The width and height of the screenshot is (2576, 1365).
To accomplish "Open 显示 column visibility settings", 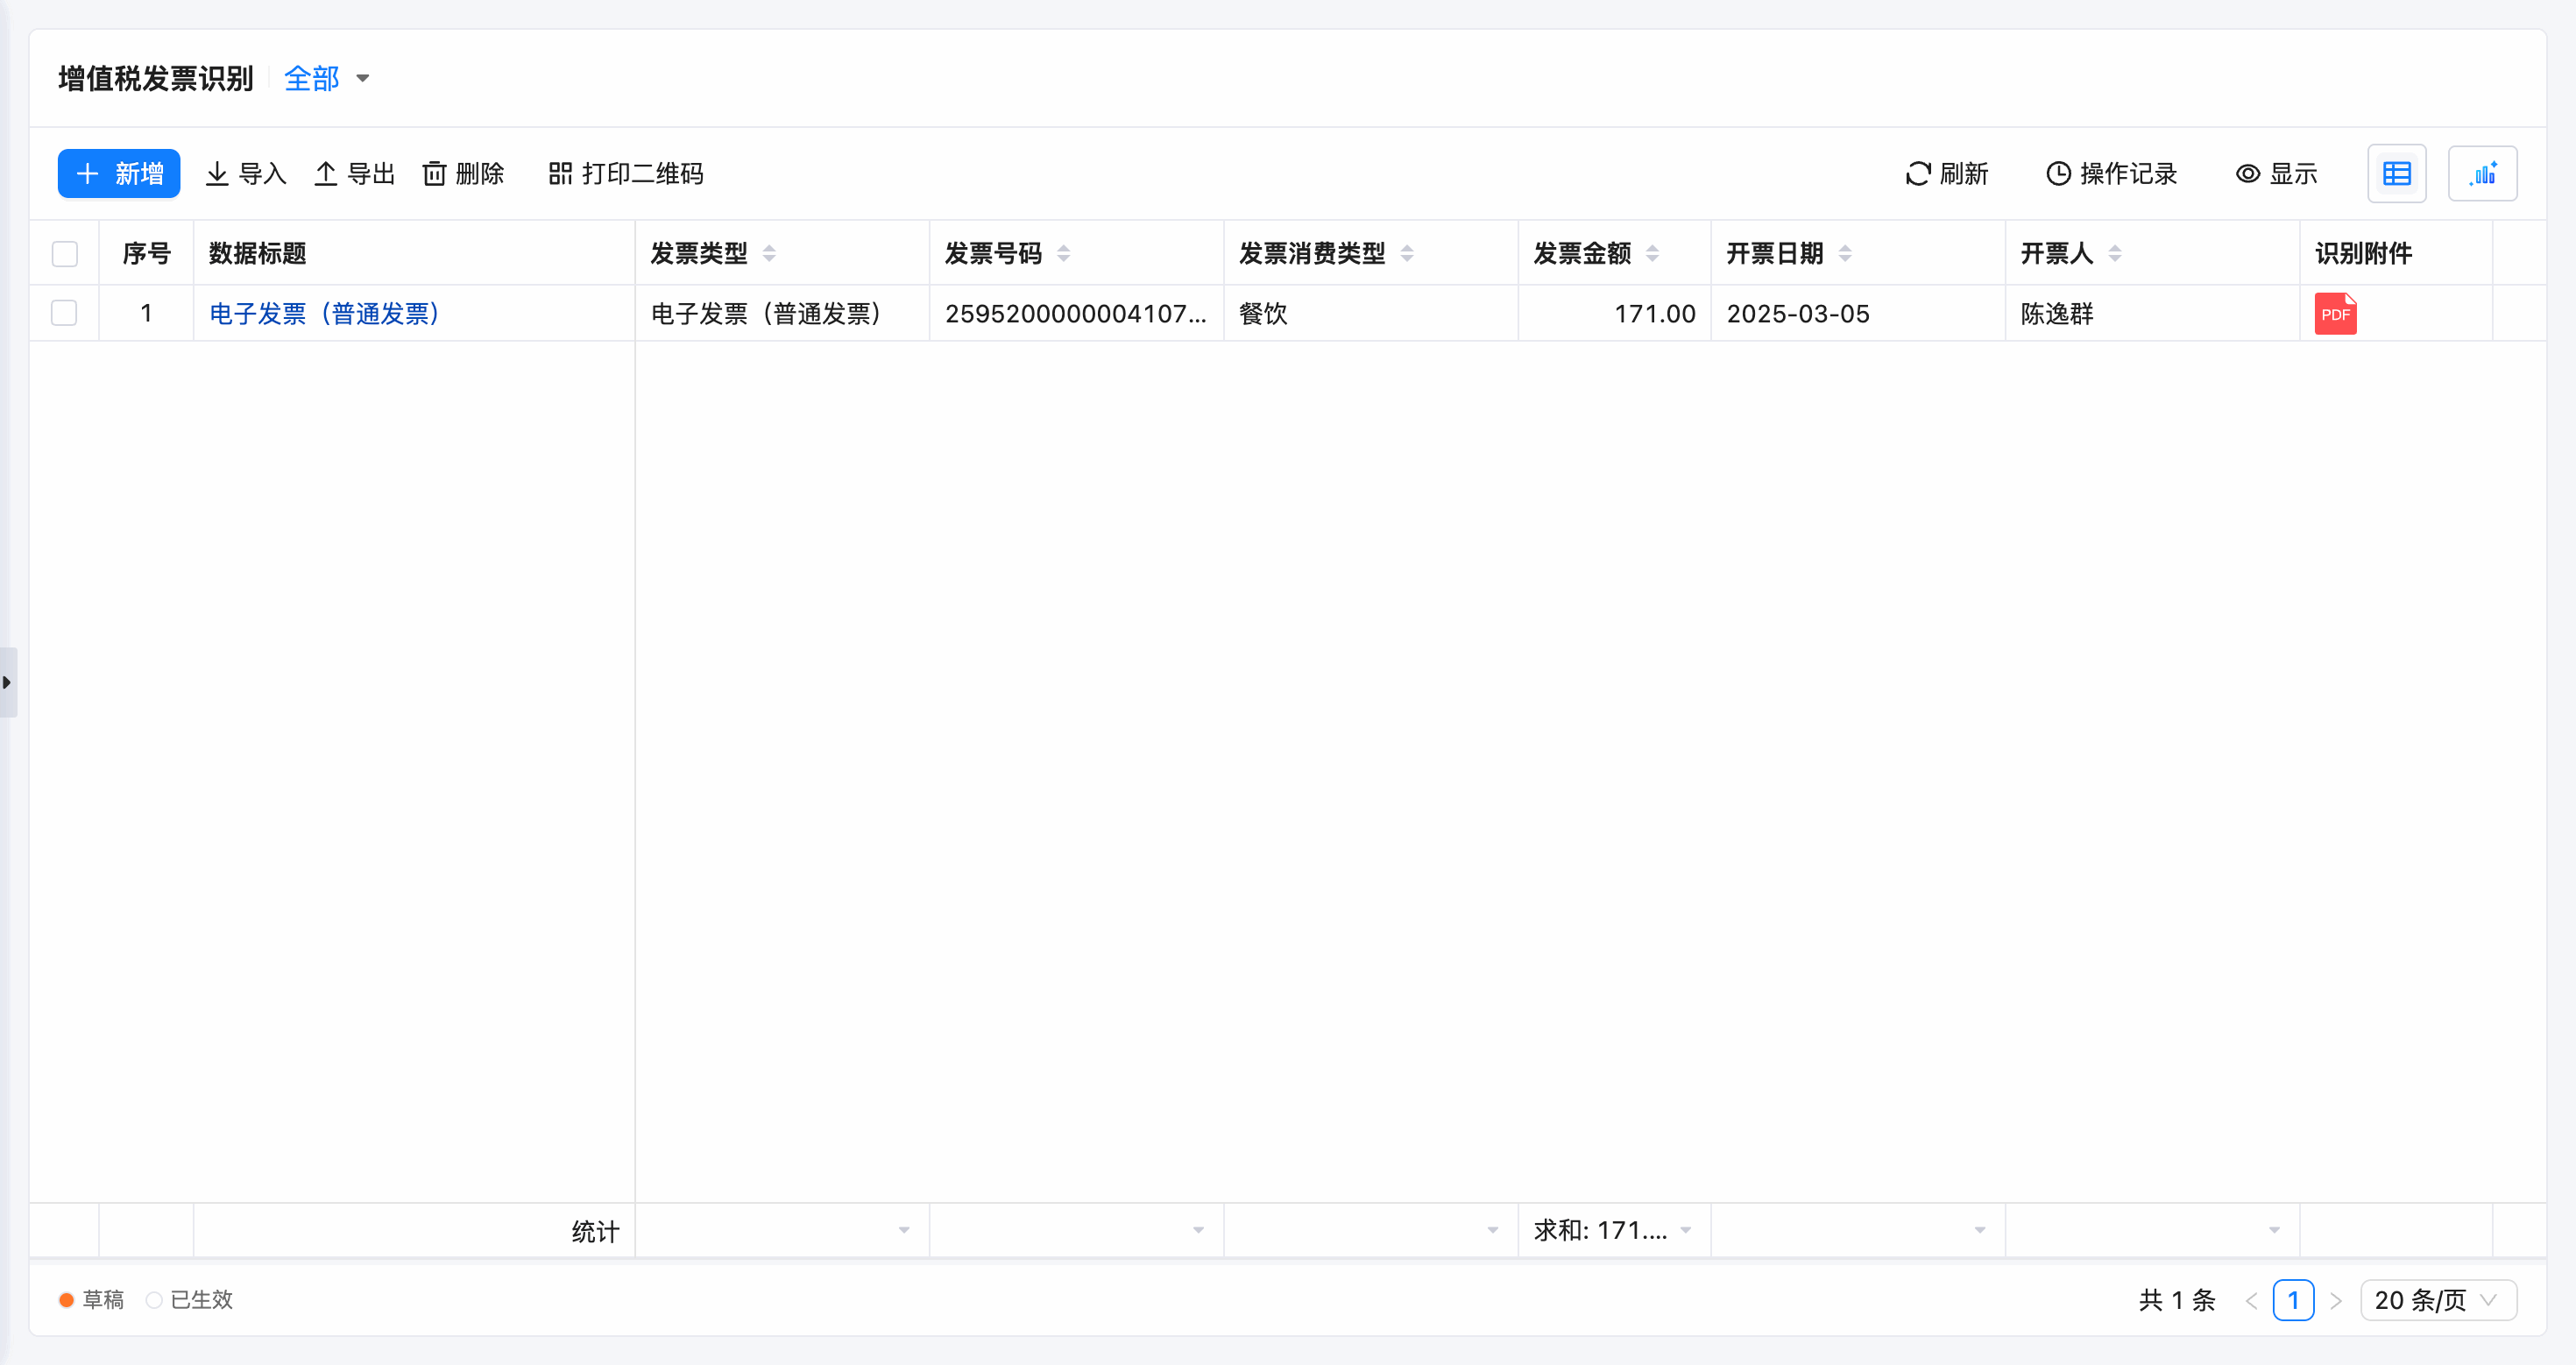I will click(x=2276, y=174).
